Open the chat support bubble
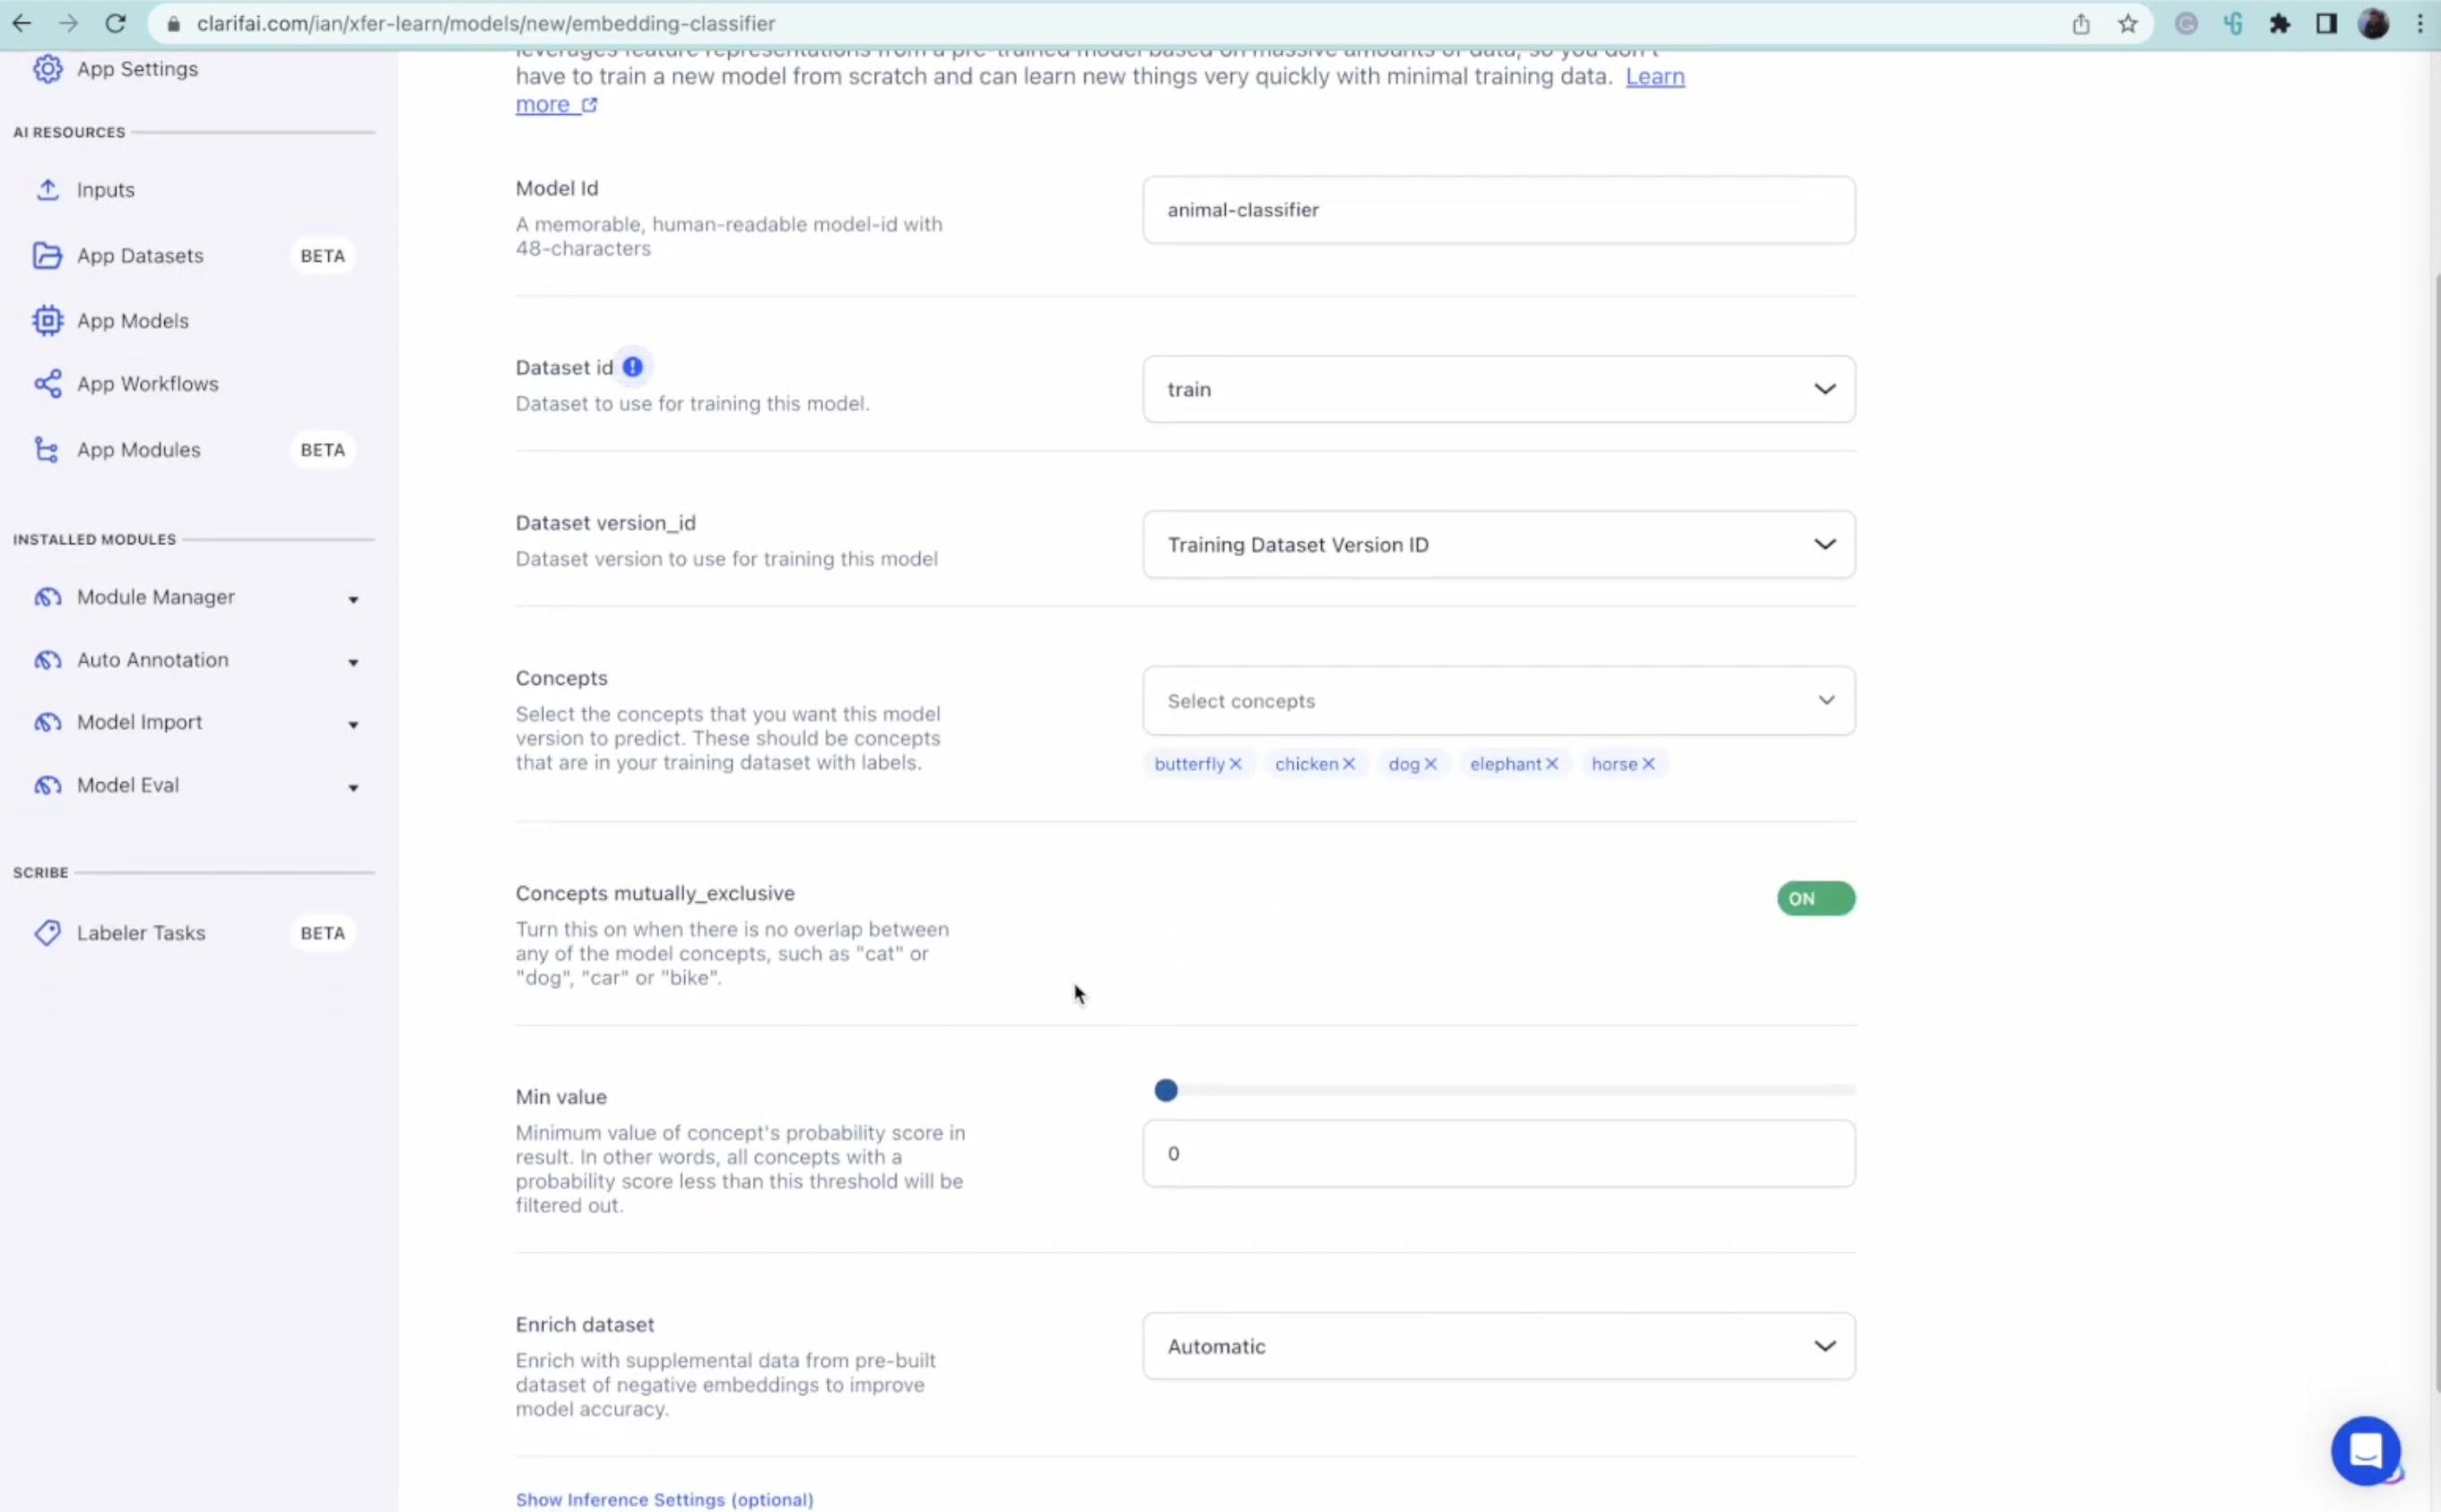This screenshot has height=1512, width=2441. [x=2365, y=1450]
